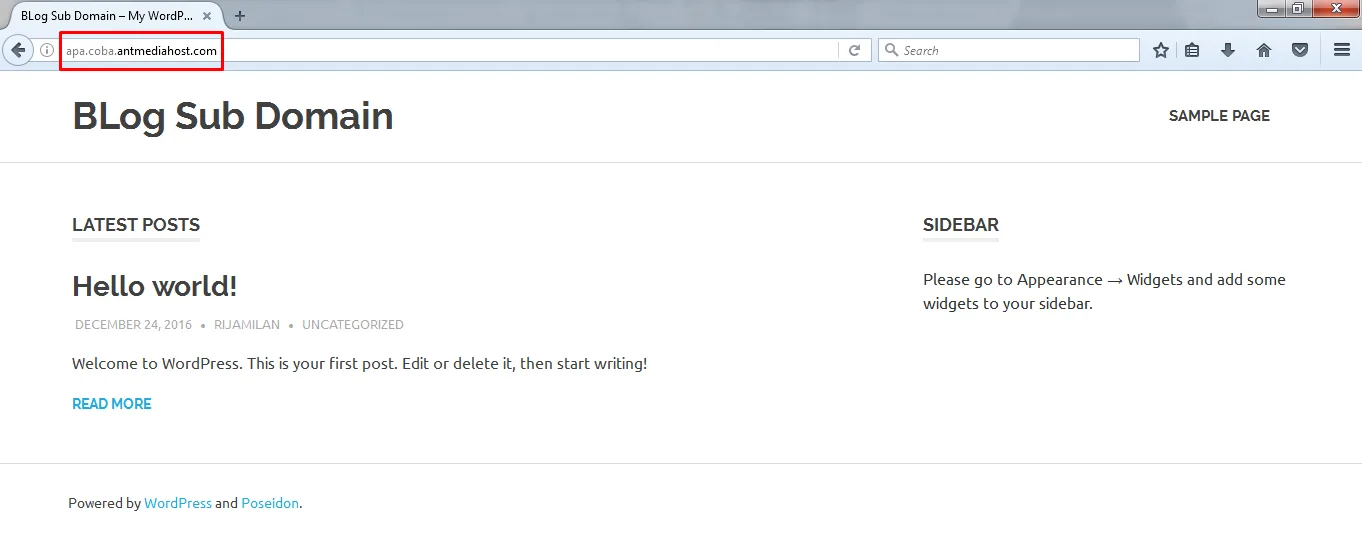This screenshot has width=1362, height=540.
Task: Focus the address bar URL field
Action: 450,50
